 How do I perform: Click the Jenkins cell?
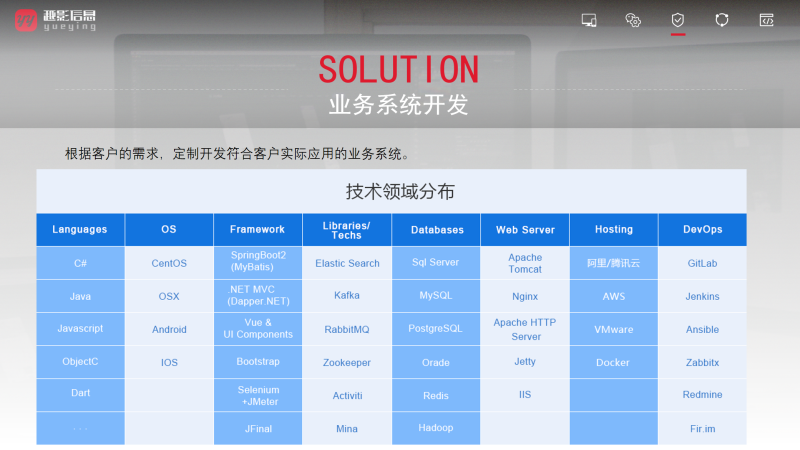point(703,296)
